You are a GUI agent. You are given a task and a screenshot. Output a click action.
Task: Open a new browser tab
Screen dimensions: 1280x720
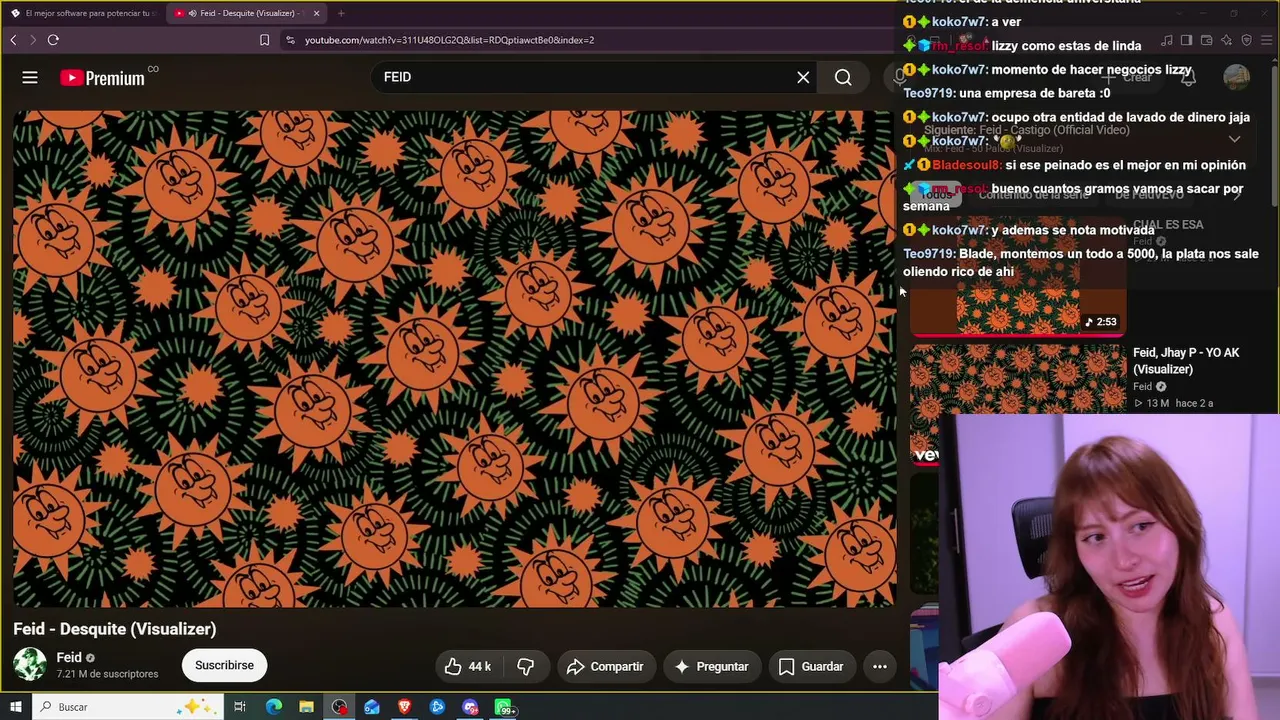341,13
